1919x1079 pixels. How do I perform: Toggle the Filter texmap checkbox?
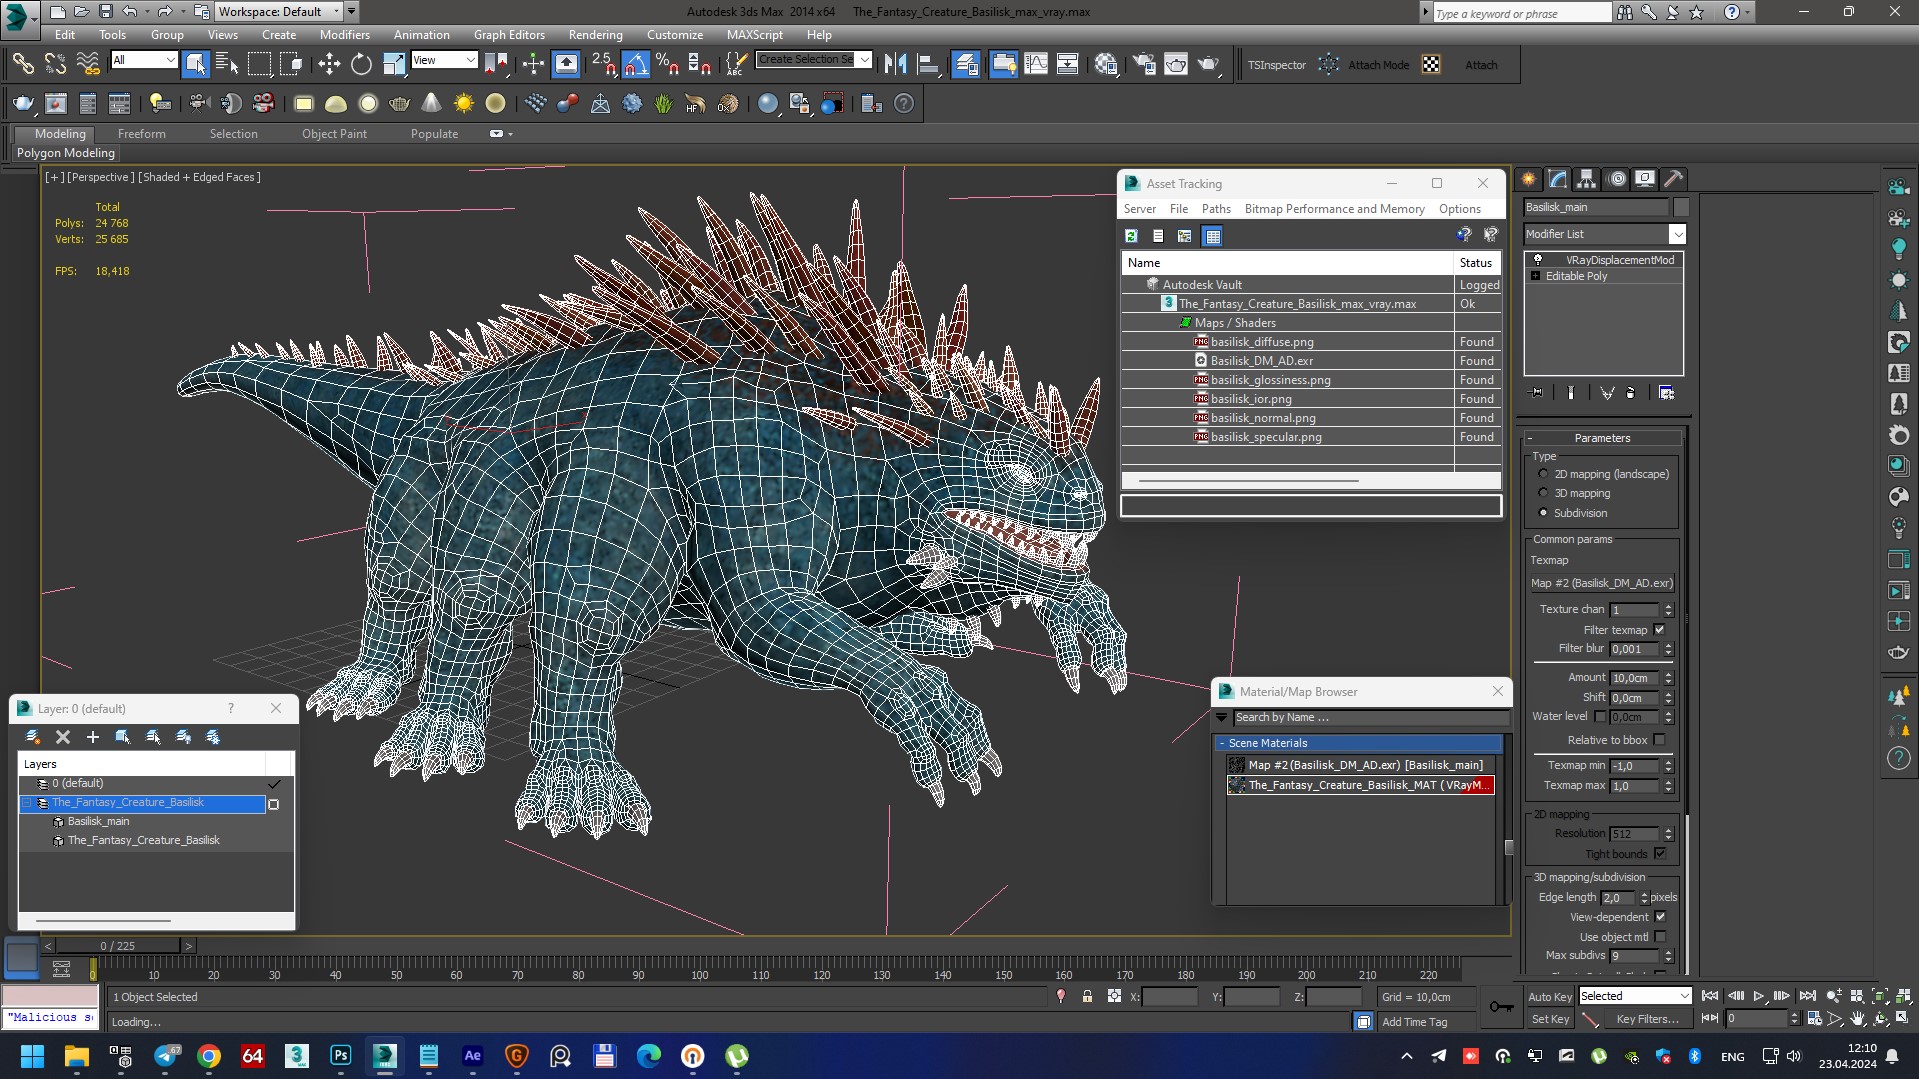coord(1660,630)
